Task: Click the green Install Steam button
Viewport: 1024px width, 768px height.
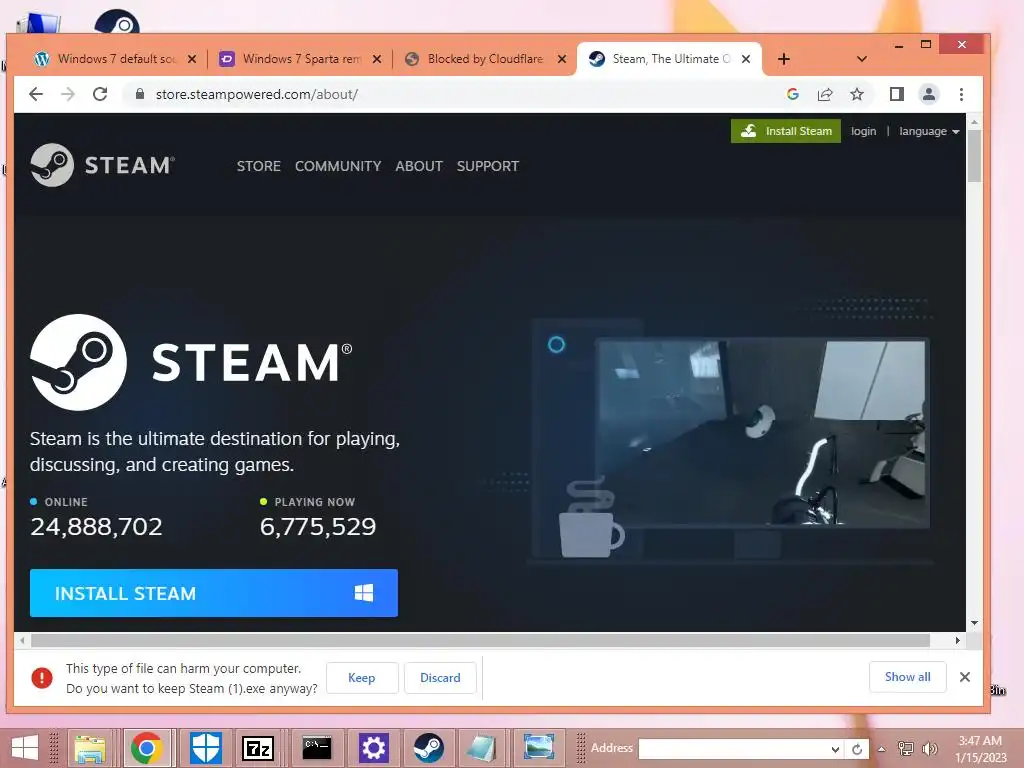Action: point(786,131)
